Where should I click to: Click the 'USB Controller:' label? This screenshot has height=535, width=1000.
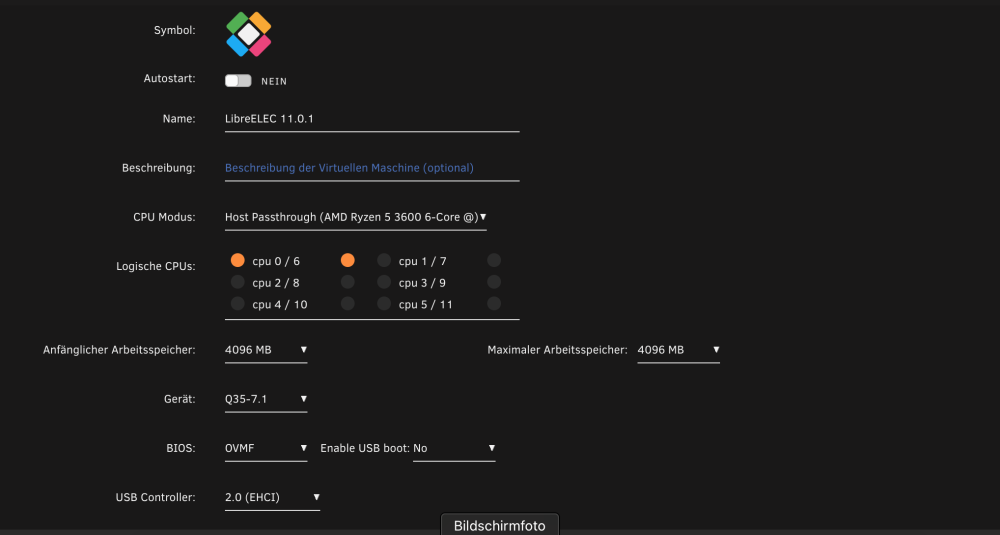(x=156, y=497)
